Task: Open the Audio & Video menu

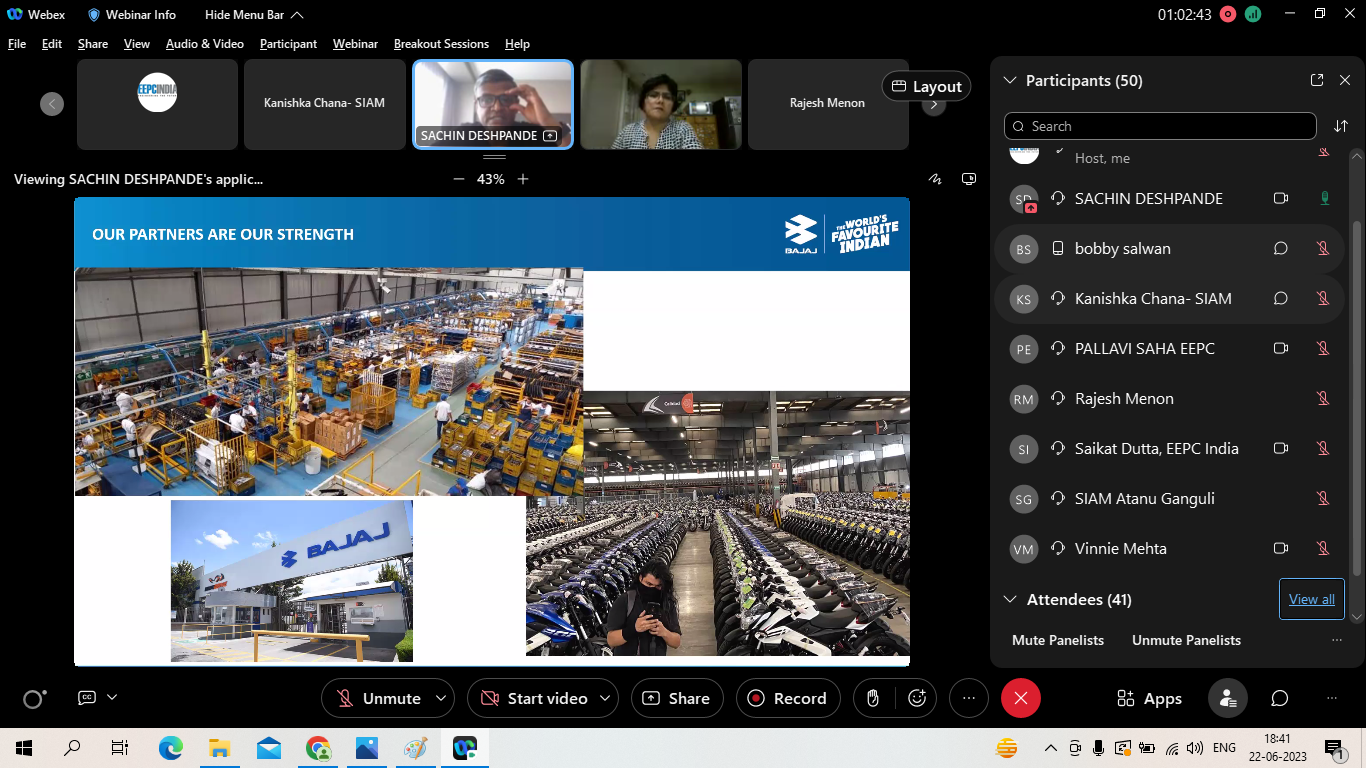Action: 205,44
